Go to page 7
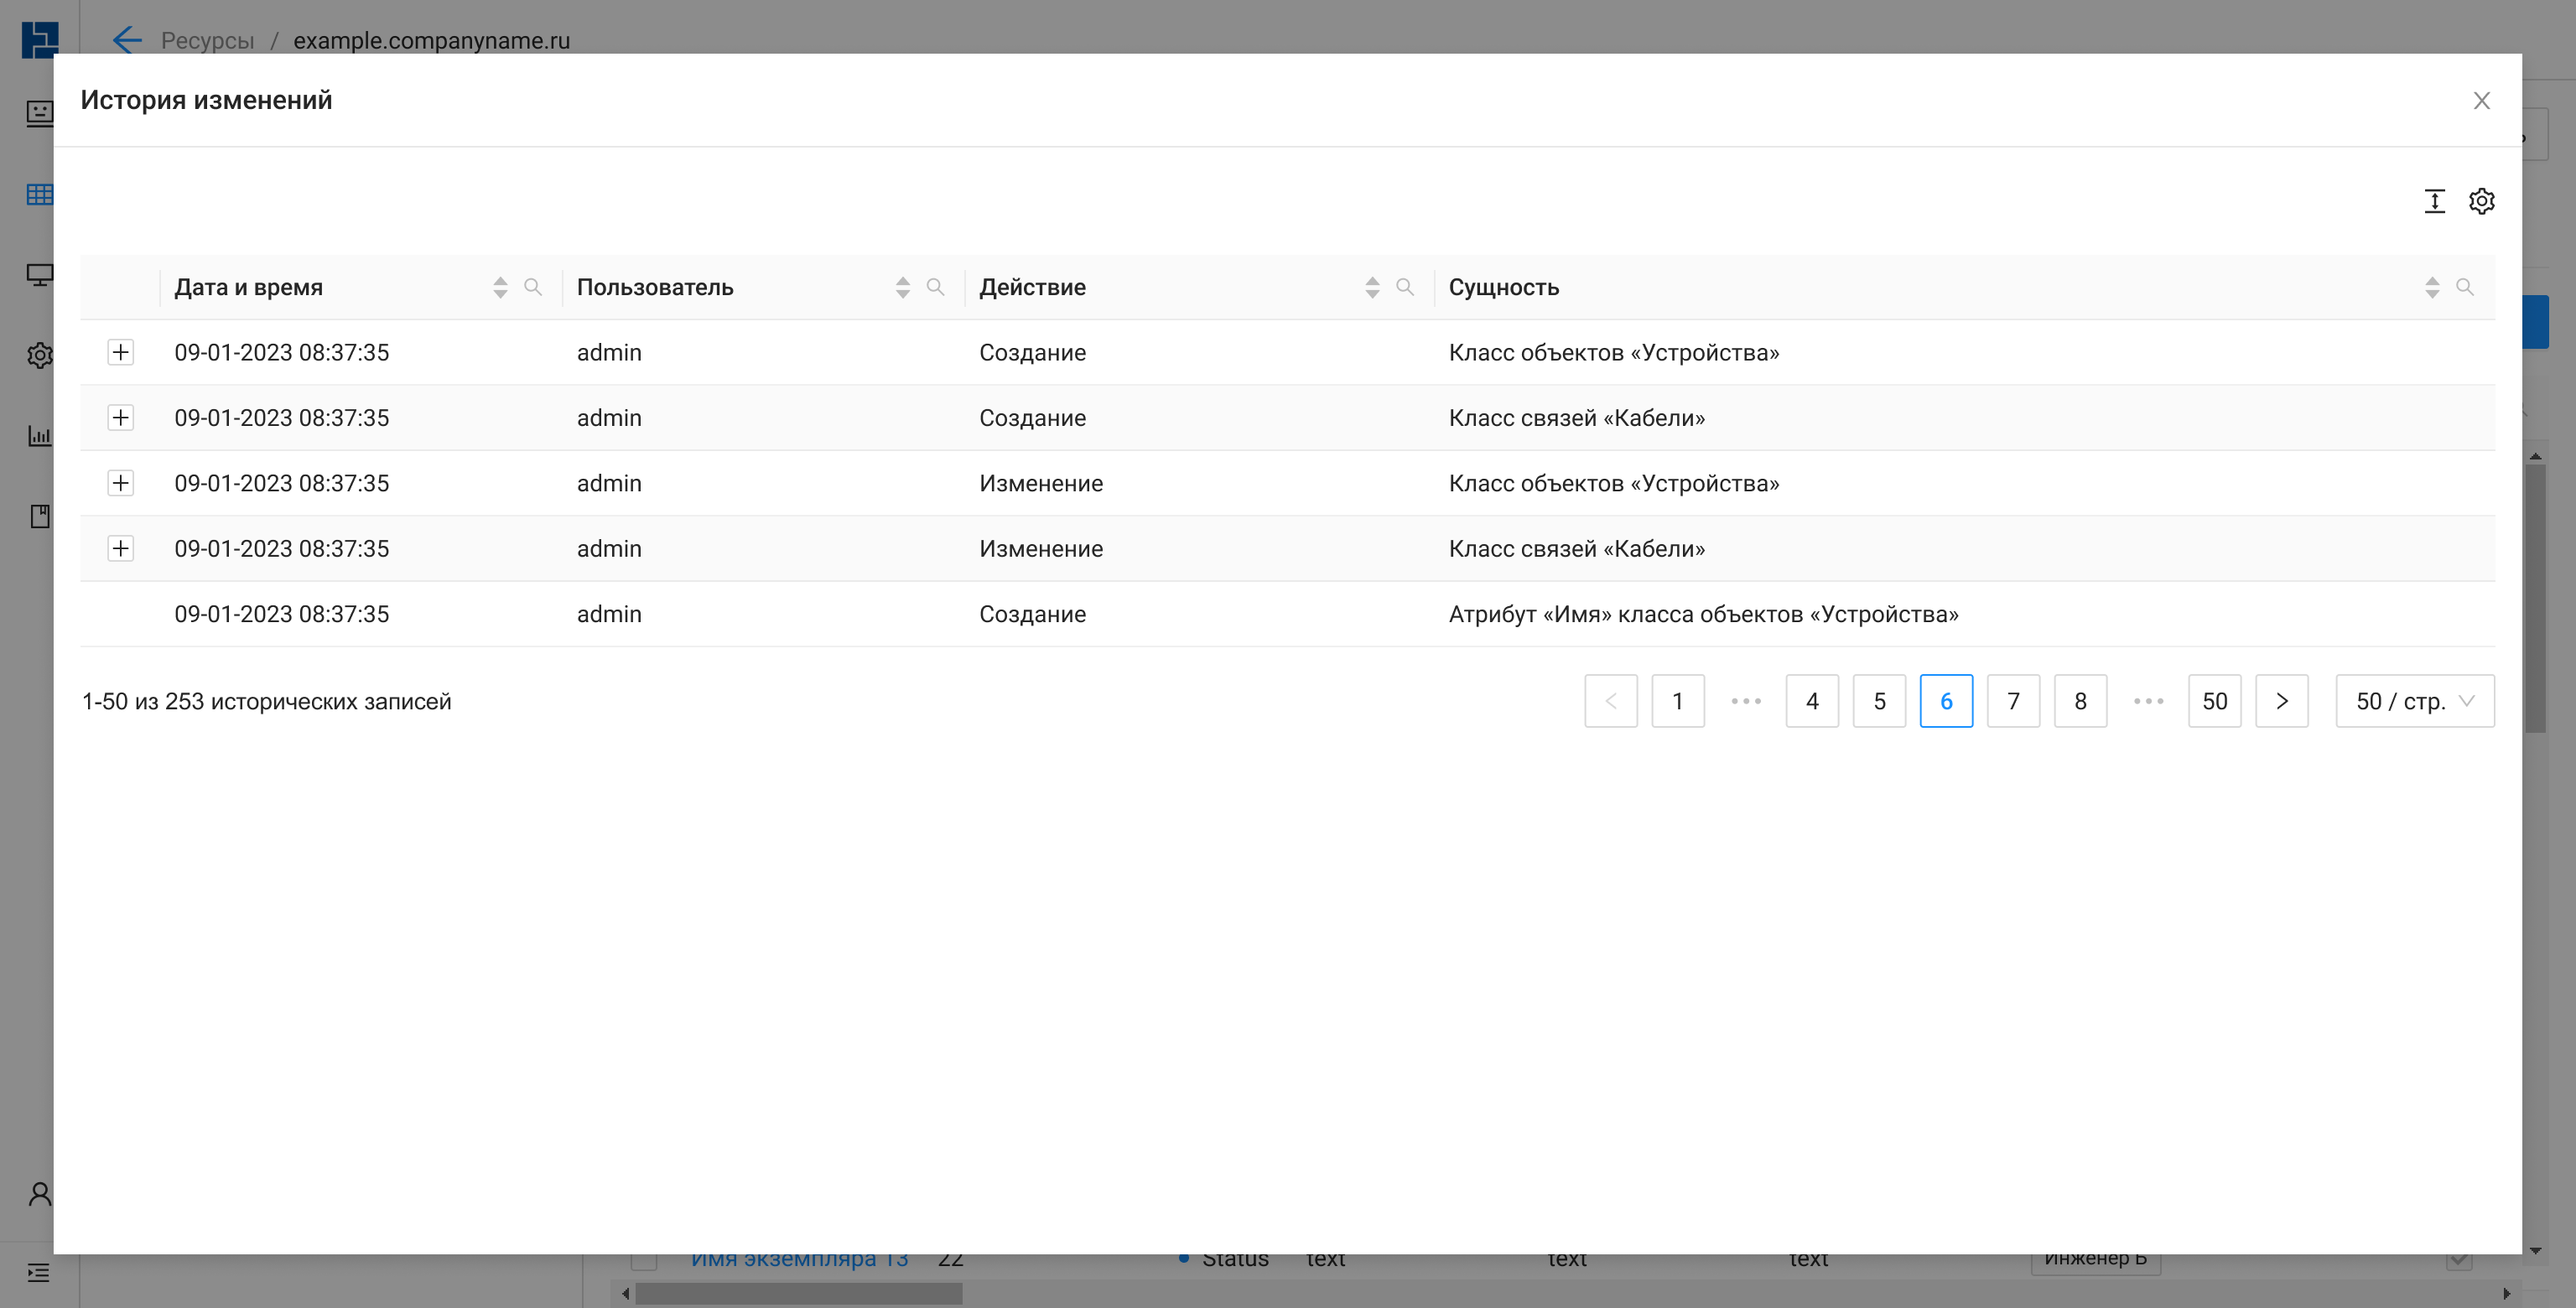Viewport: 2576px width, 1308px height. click(2012, 701)
